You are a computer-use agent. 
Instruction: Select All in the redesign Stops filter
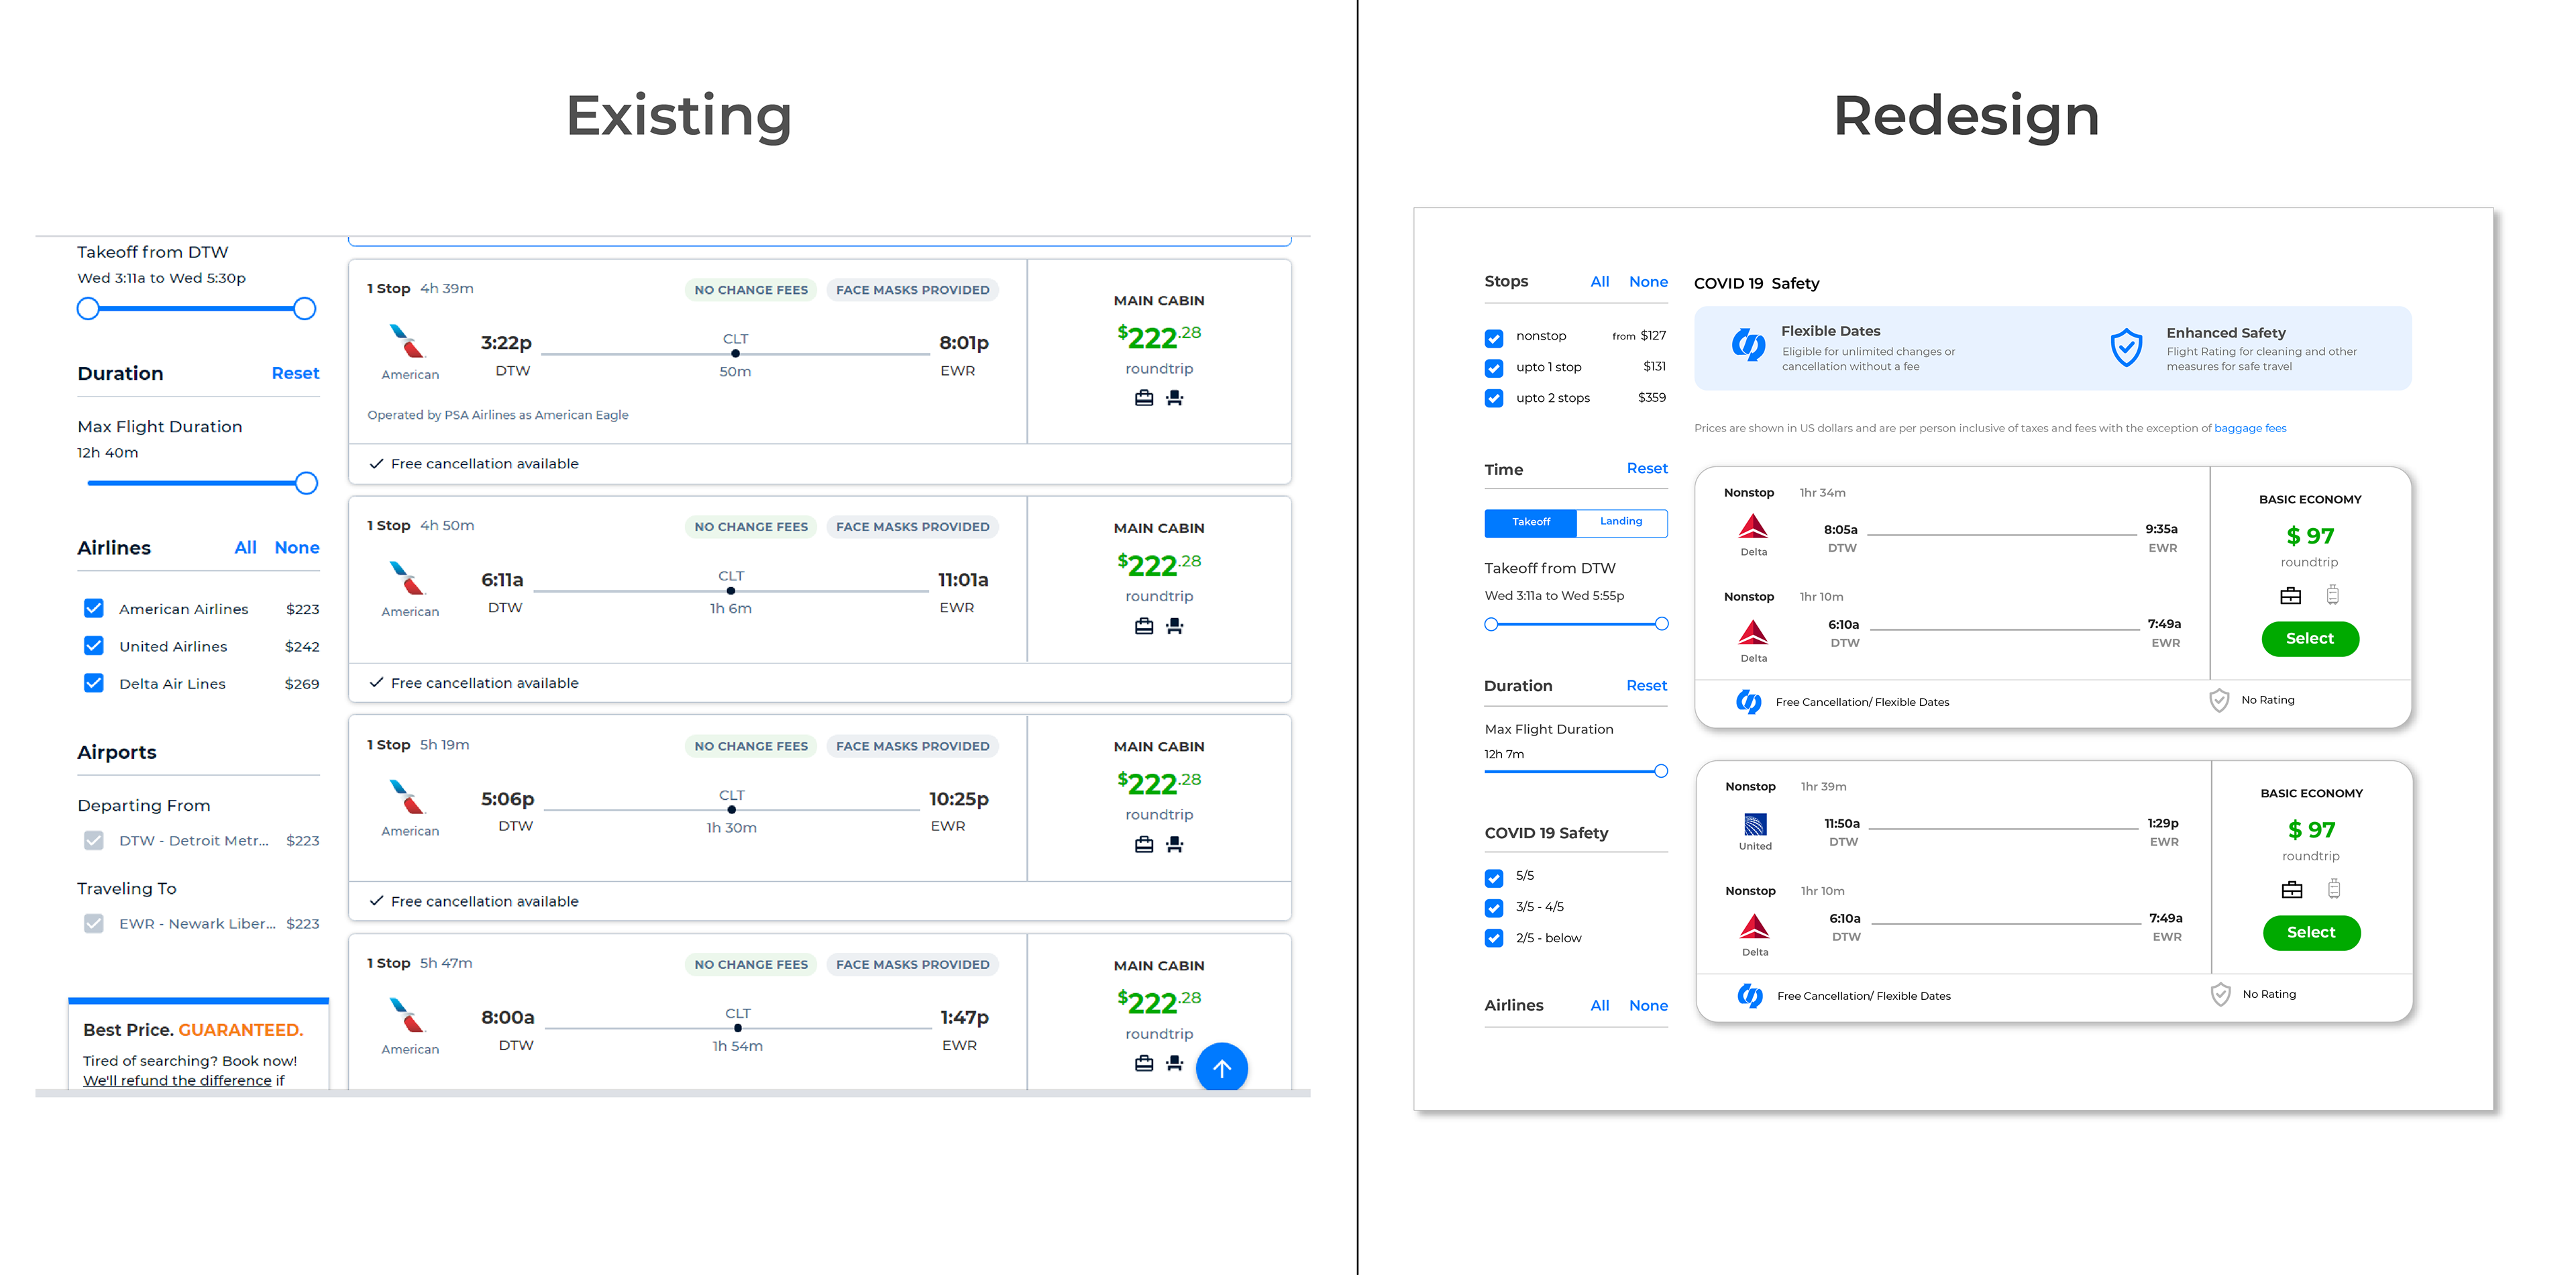point(1600,282)
